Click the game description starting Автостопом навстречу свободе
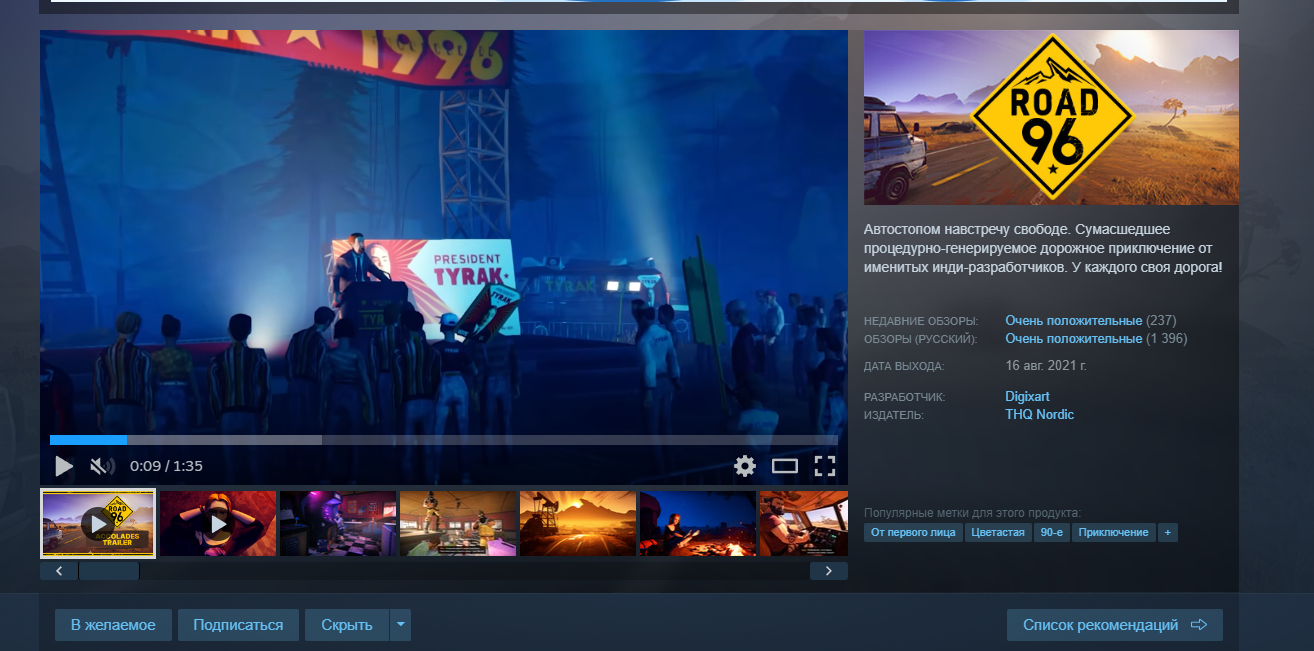This screenshot has height=651, width=1314. 1043,248
